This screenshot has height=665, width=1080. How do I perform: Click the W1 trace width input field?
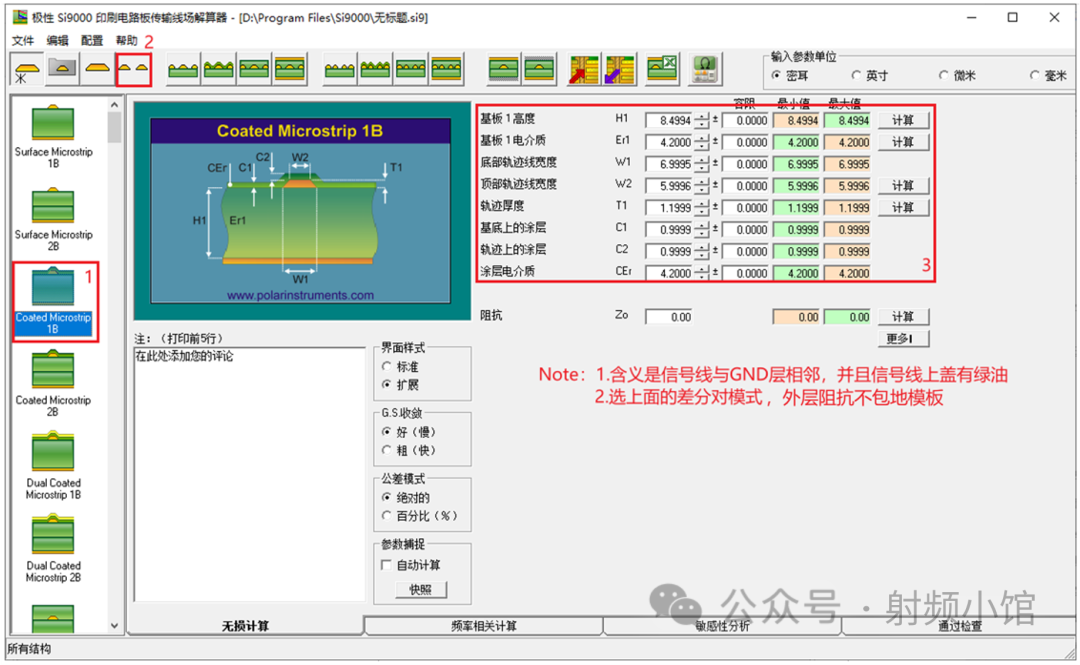coord(668,164)
